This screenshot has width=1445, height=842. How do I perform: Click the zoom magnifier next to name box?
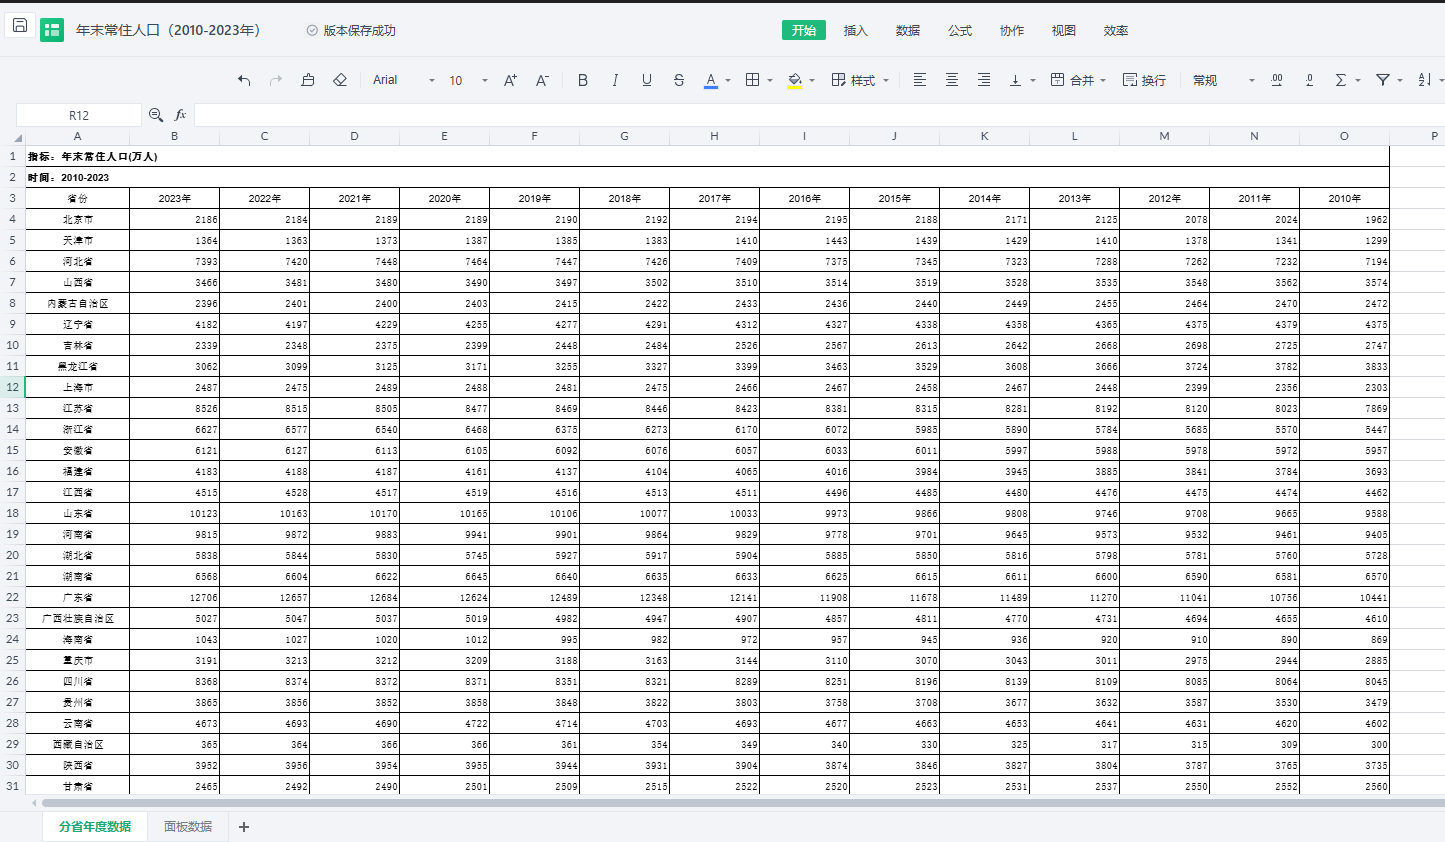tap(156, 115)
